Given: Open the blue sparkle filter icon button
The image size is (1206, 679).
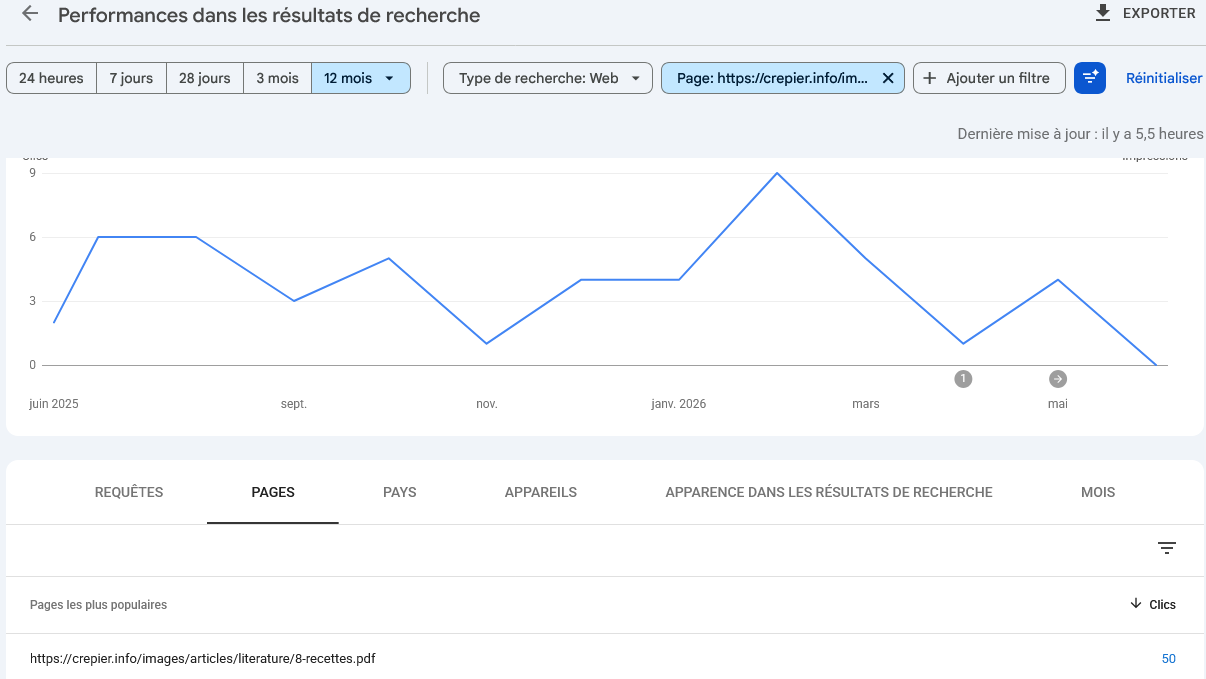Looking at the screenshot, I should tap(1090, 78).
